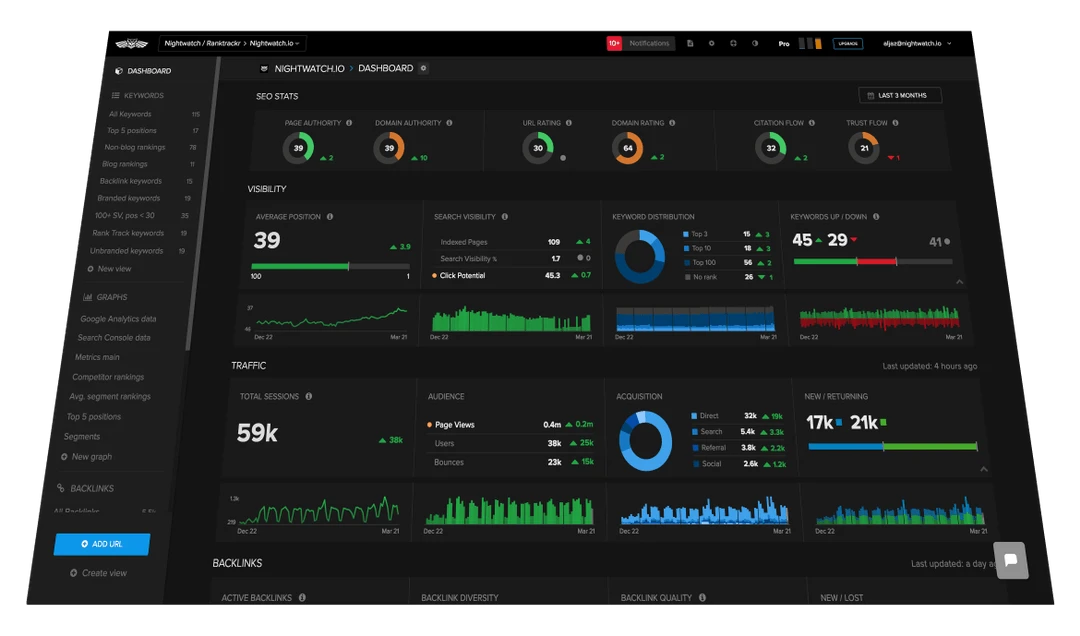Screen dimensions: 1080x636
Task: Click Create view in sidebar
Action: (x=98, y=573)
